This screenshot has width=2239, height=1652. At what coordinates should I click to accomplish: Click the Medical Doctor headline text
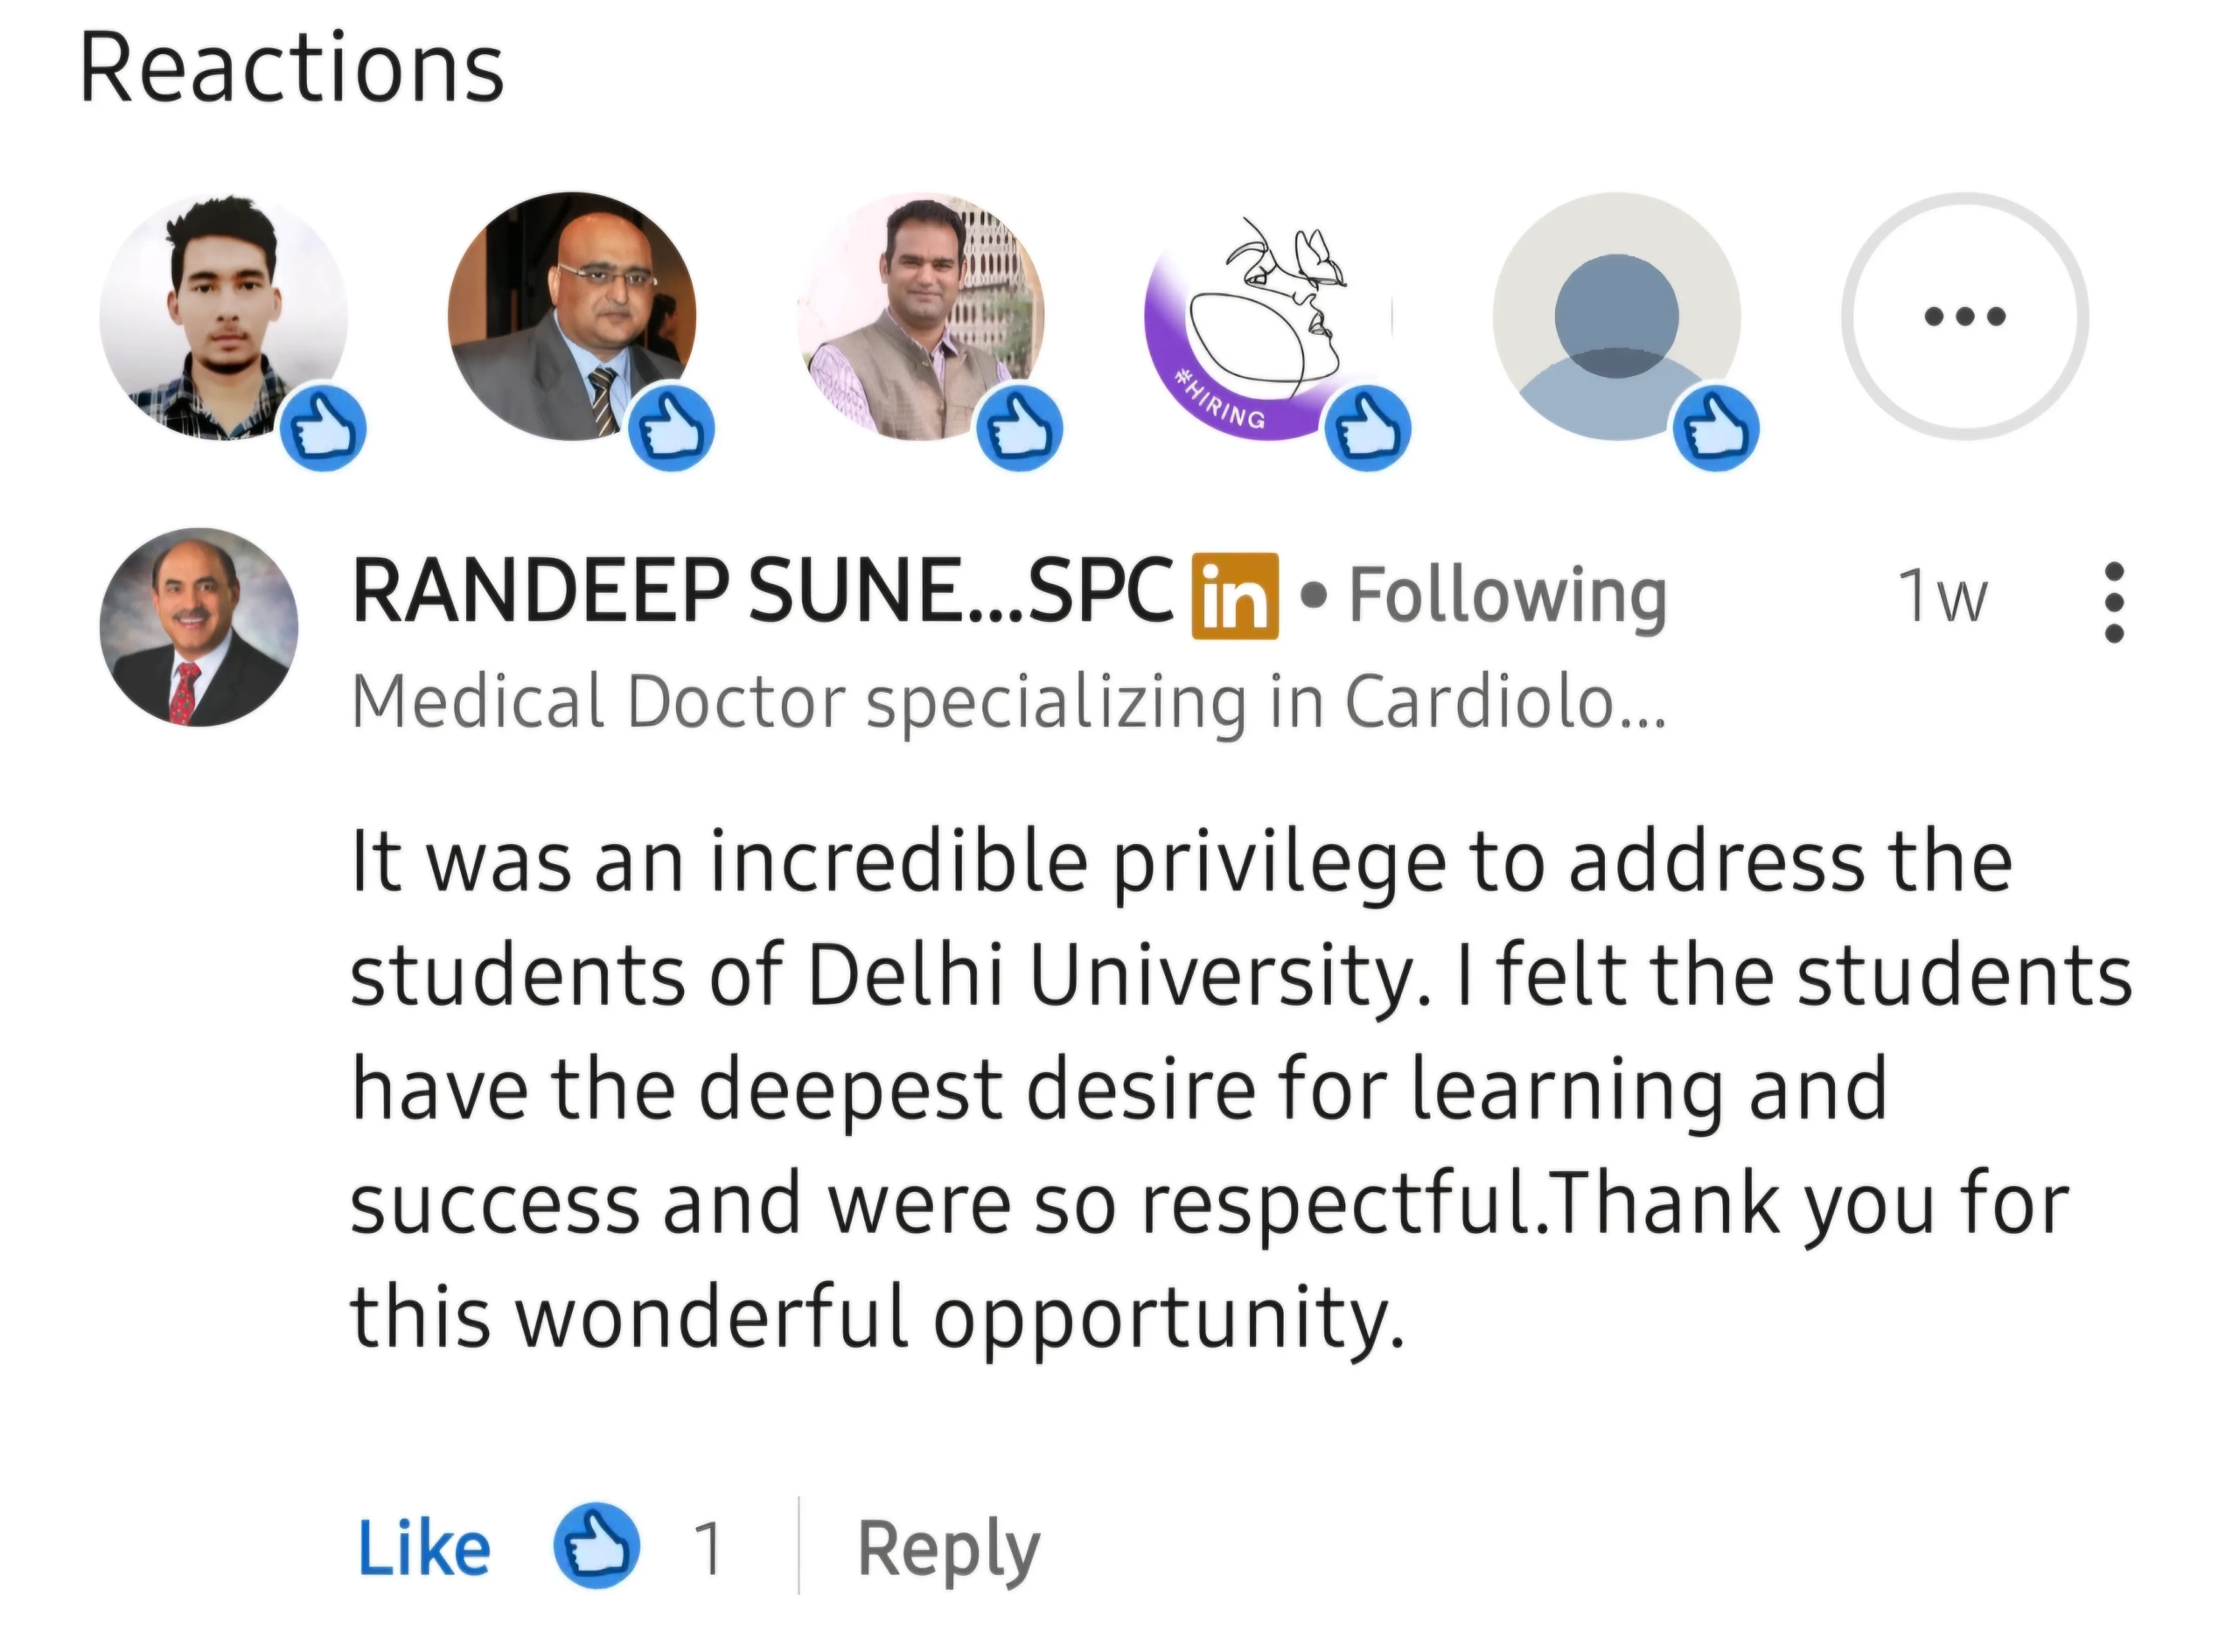coord(1008,702)
